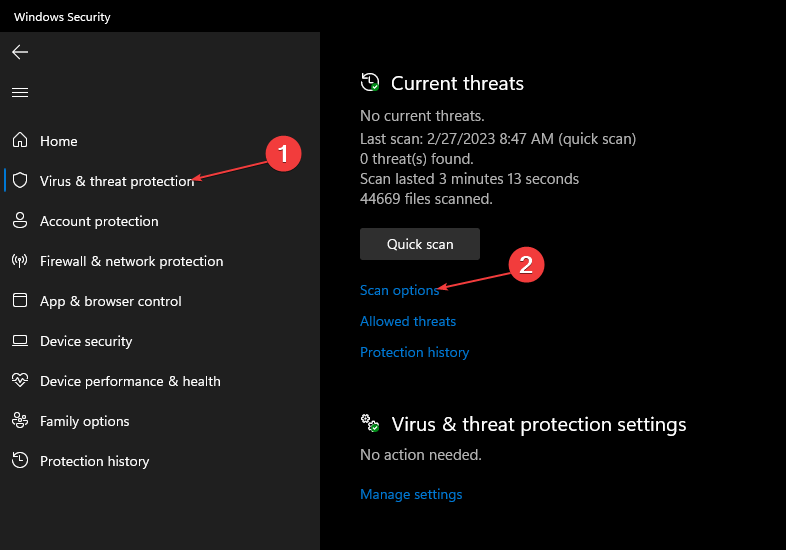Start a Quick scan

point(420,244)
